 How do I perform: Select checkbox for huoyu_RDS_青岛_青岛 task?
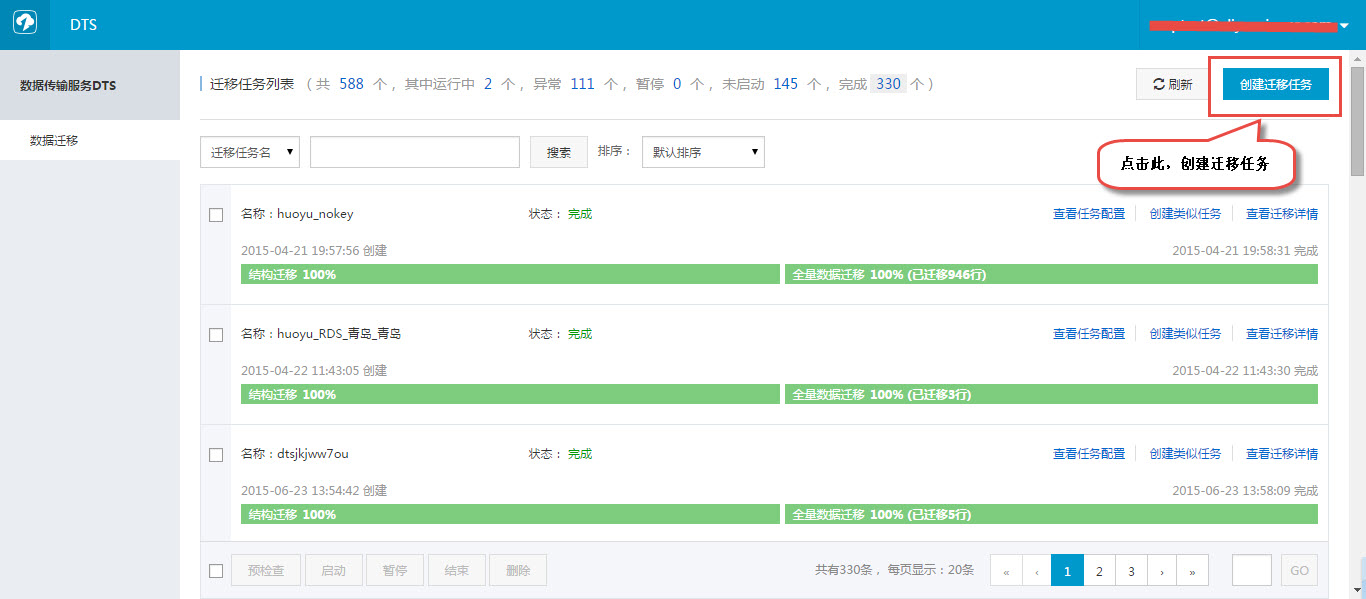[x=216, y=335]
